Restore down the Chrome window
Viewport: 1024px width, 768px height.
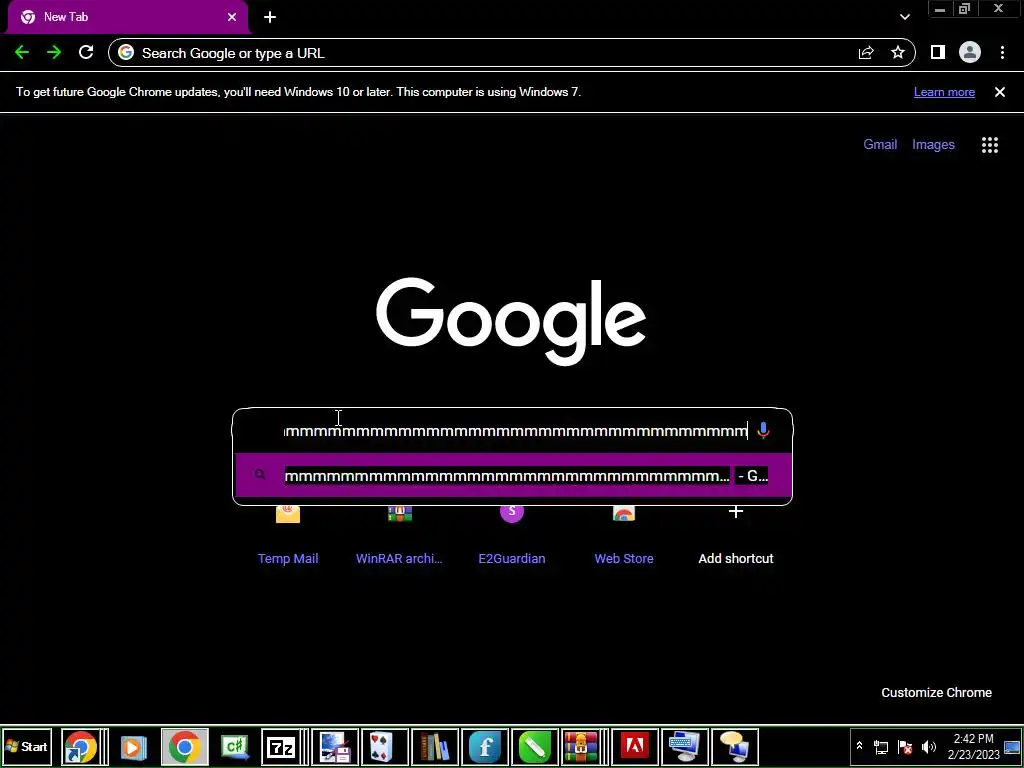click(965, 9)
